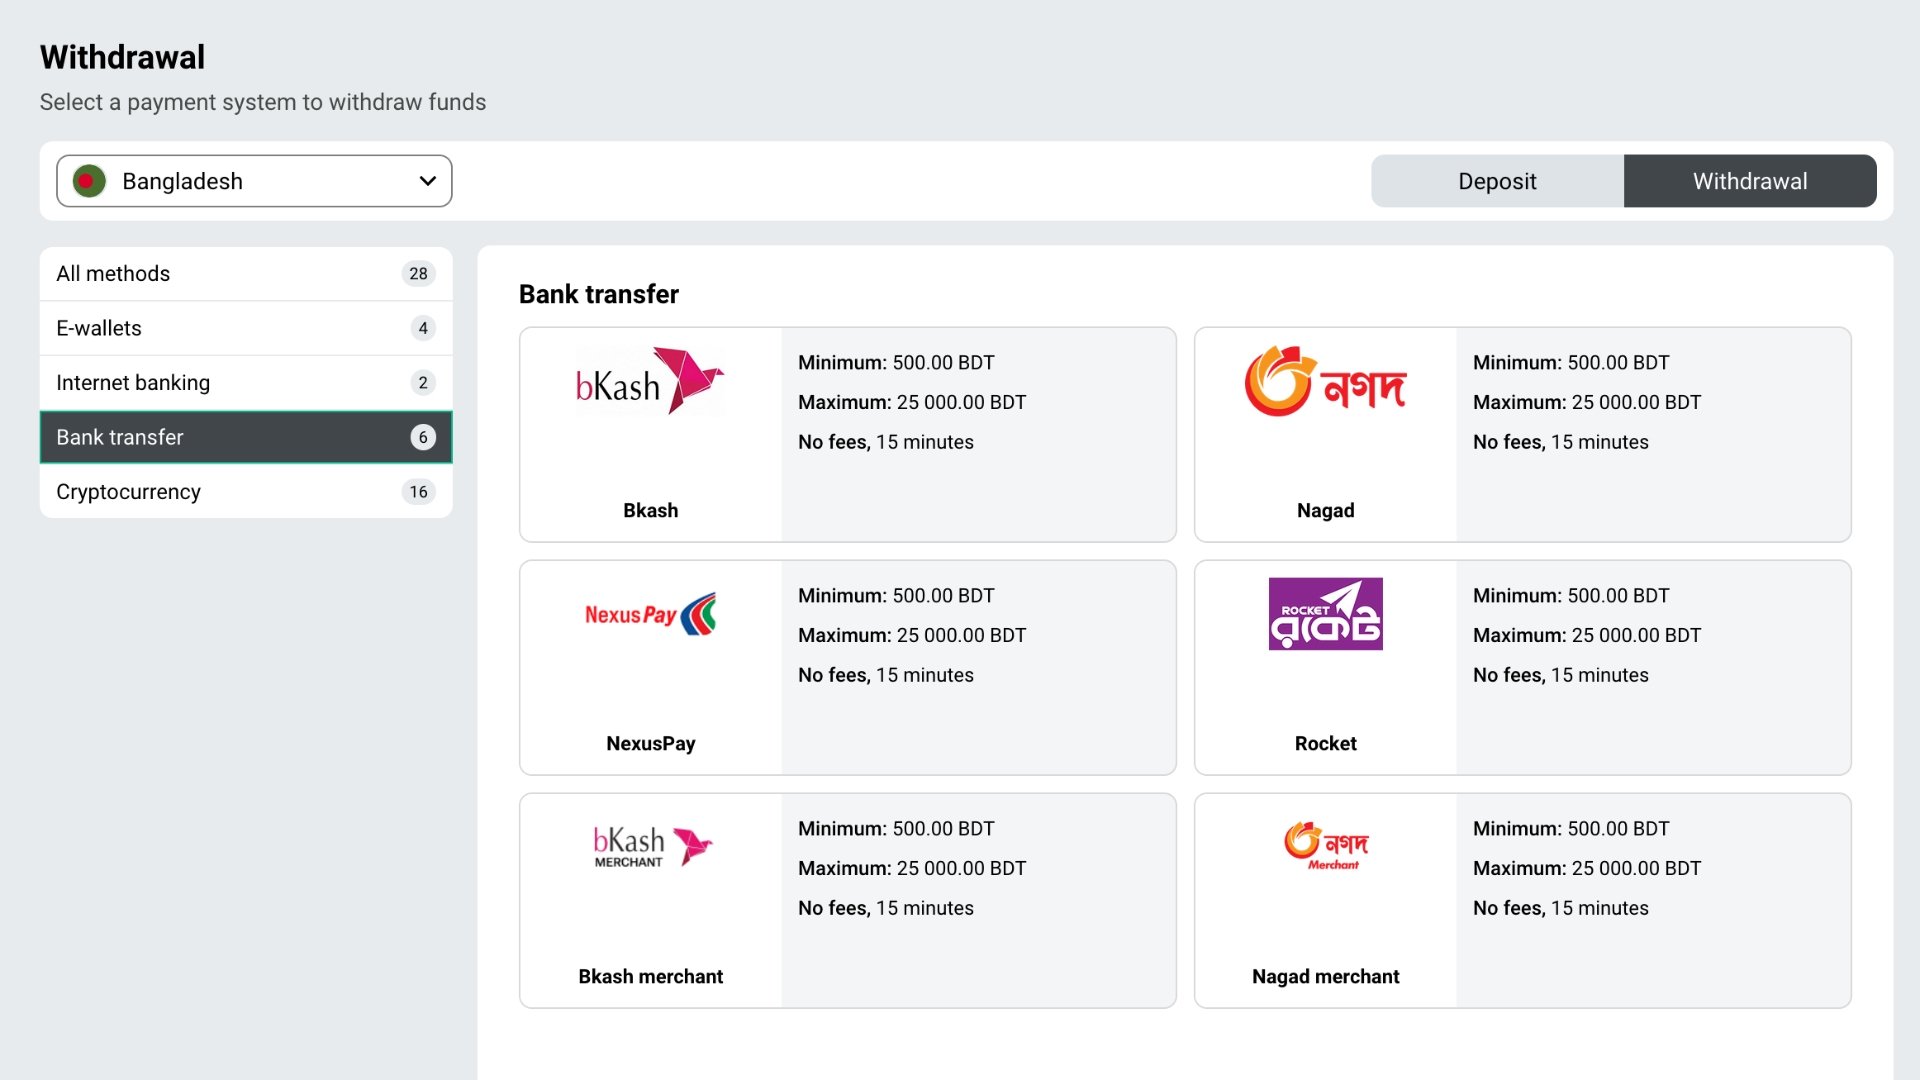Filter by E-wallets

(246, 328)
